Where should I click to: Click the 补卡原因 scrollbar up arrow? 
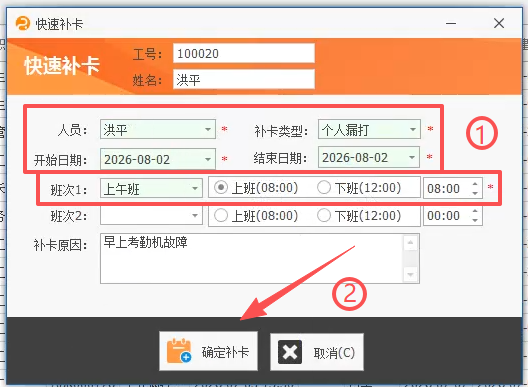pos(410,243)
